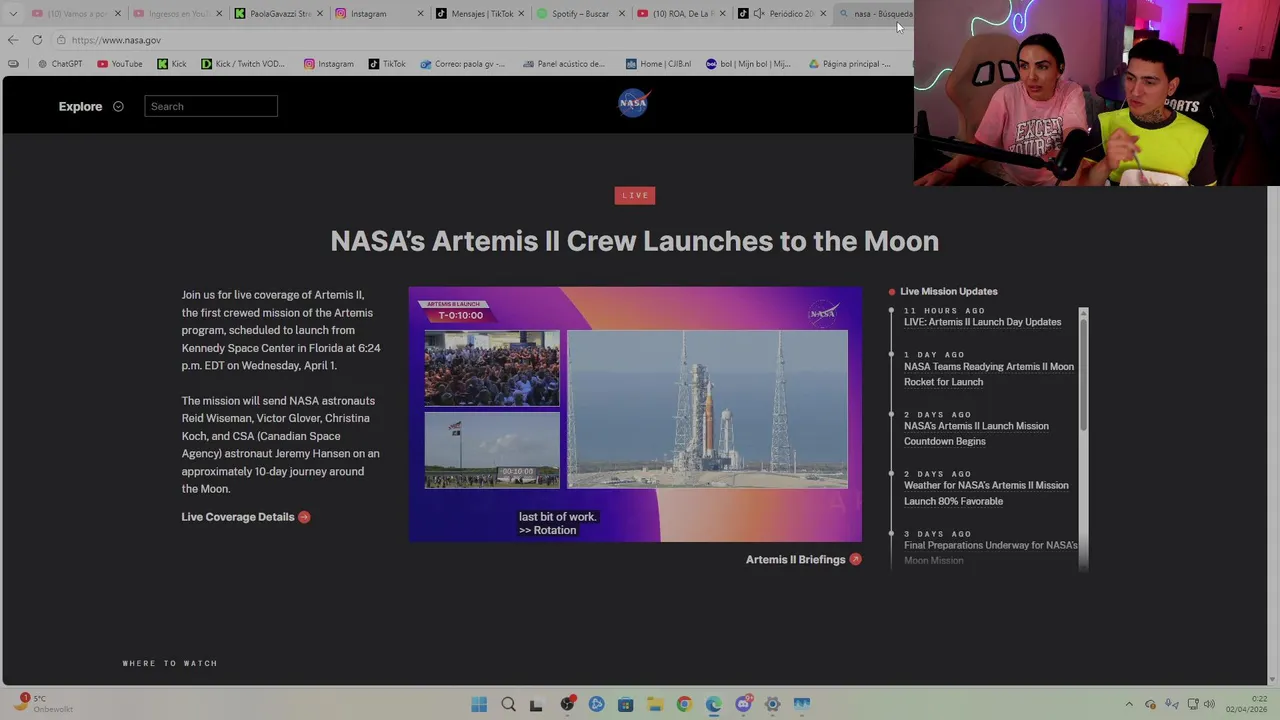The width and height of the screenshot is (1280, 720).
Task: Reload the nasa.gov page
Action: pos(37,40)
